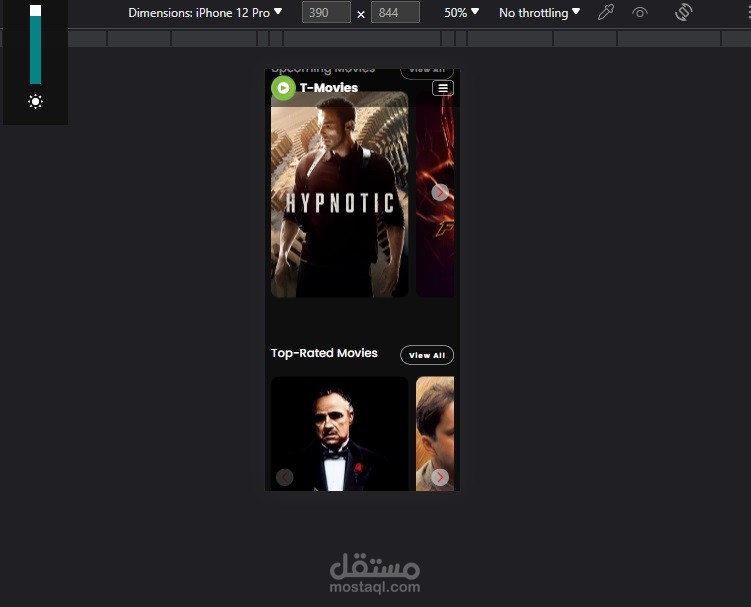Click next arrow on Upcoming Movies carousel
The image size is (751, 607).
[440, 192]
